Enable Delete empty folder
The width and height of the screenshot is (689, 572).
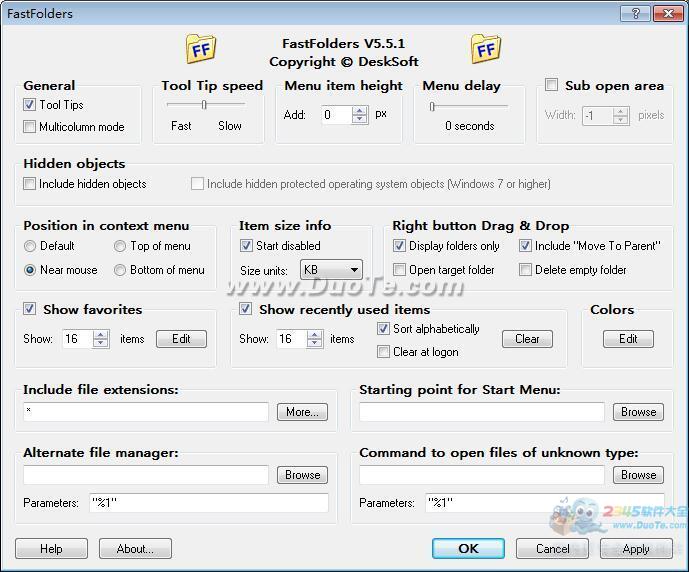(525, 269)
